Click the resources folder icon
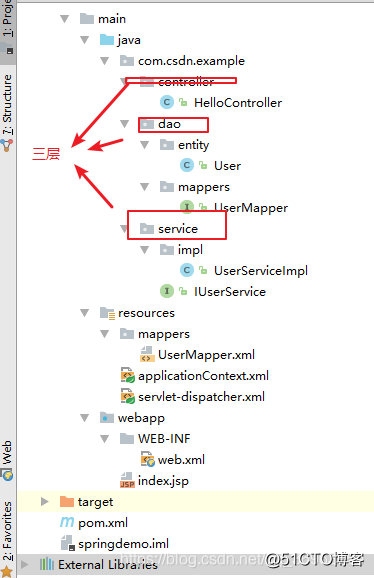374x578 pixels. pyautogui.click(x=107, y=313)
